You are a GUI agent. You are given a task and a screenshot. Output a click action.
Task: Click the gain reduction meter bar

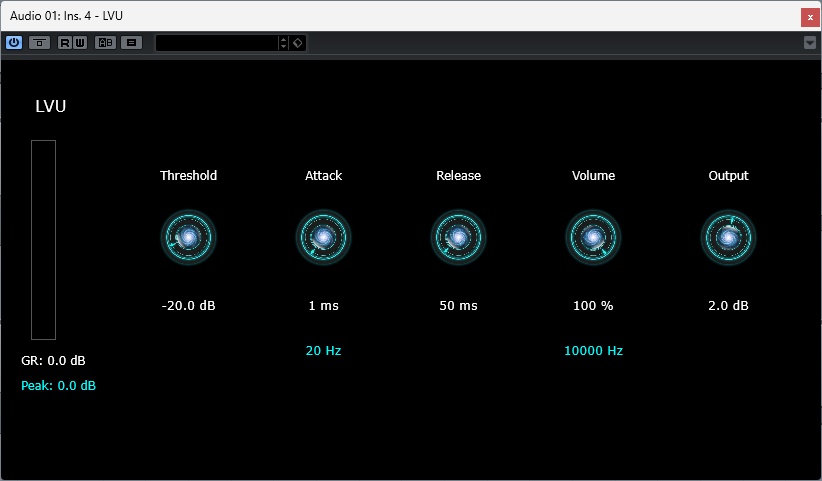point(44,240)
